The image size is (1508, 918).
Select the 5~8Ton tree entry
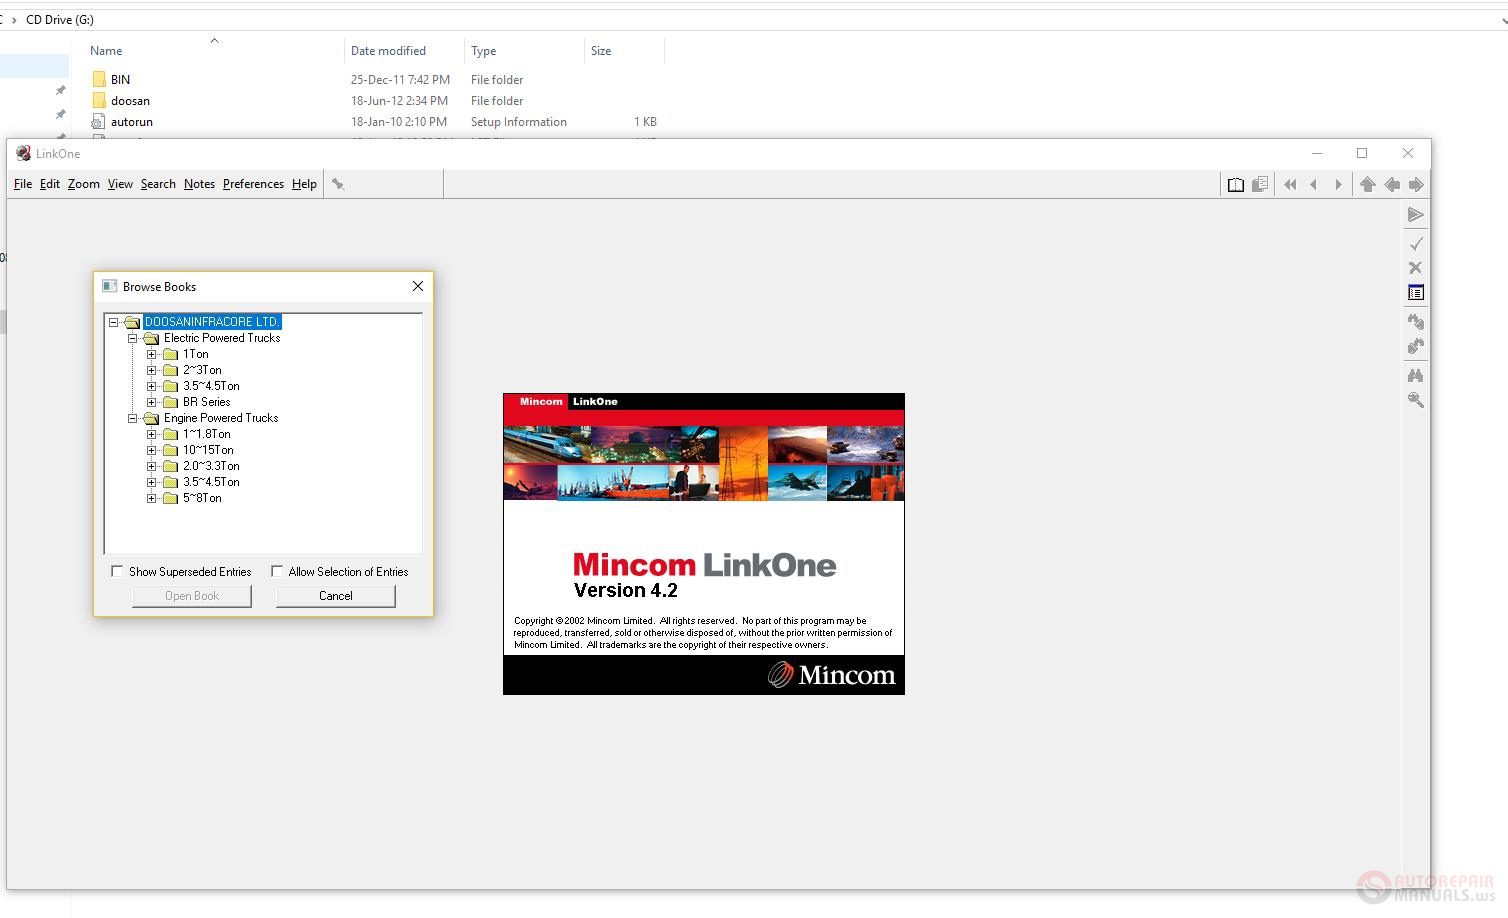click(202, 498)
